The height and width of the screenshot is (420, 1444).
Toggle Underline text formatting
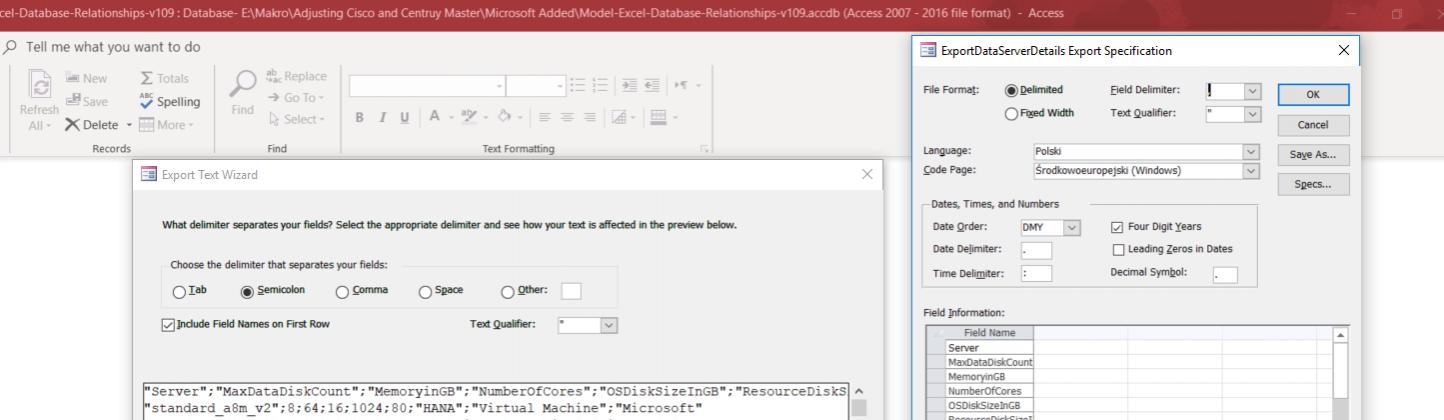404,118
